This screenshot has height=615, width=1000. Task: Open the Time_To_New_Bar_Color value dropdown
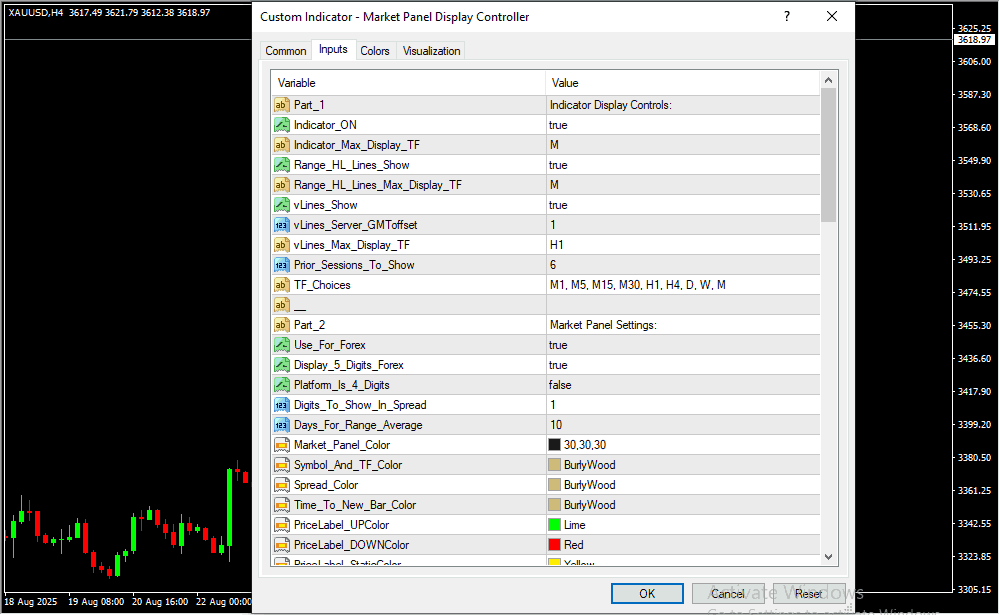[682, 505]
